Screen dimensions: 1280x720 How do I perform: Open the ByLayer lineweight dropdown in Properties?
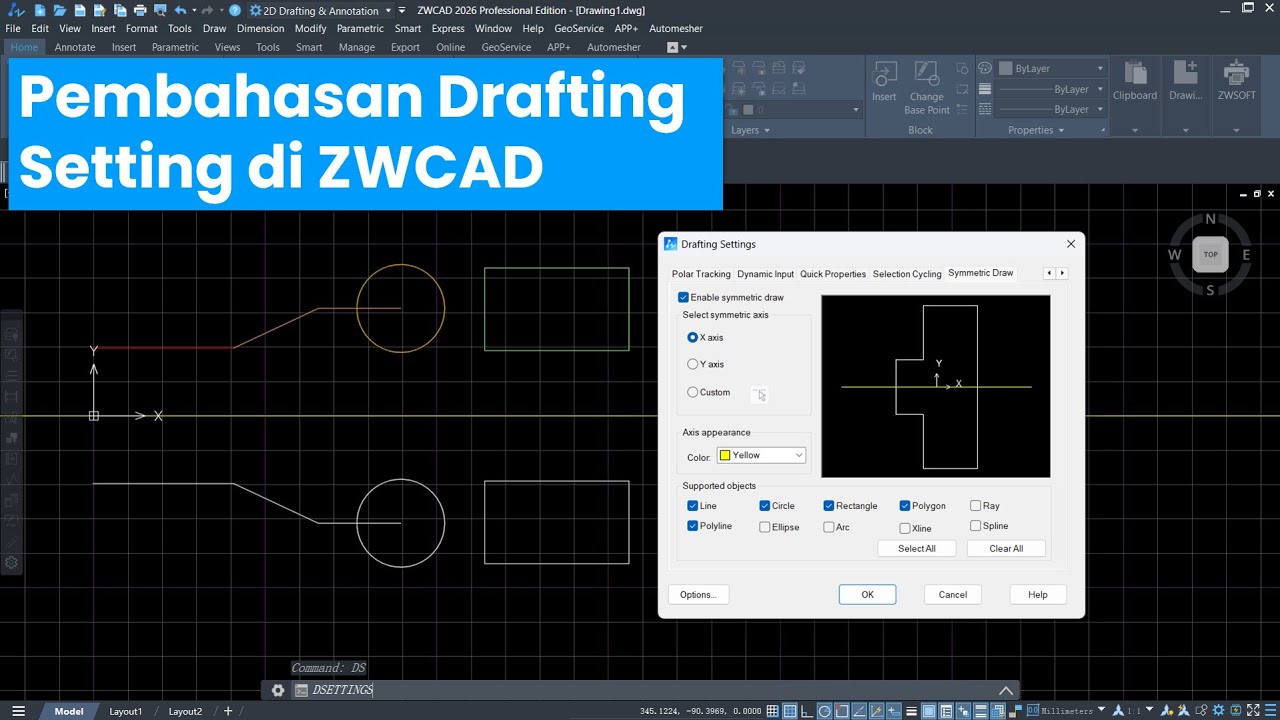[x=1051, y=89]
